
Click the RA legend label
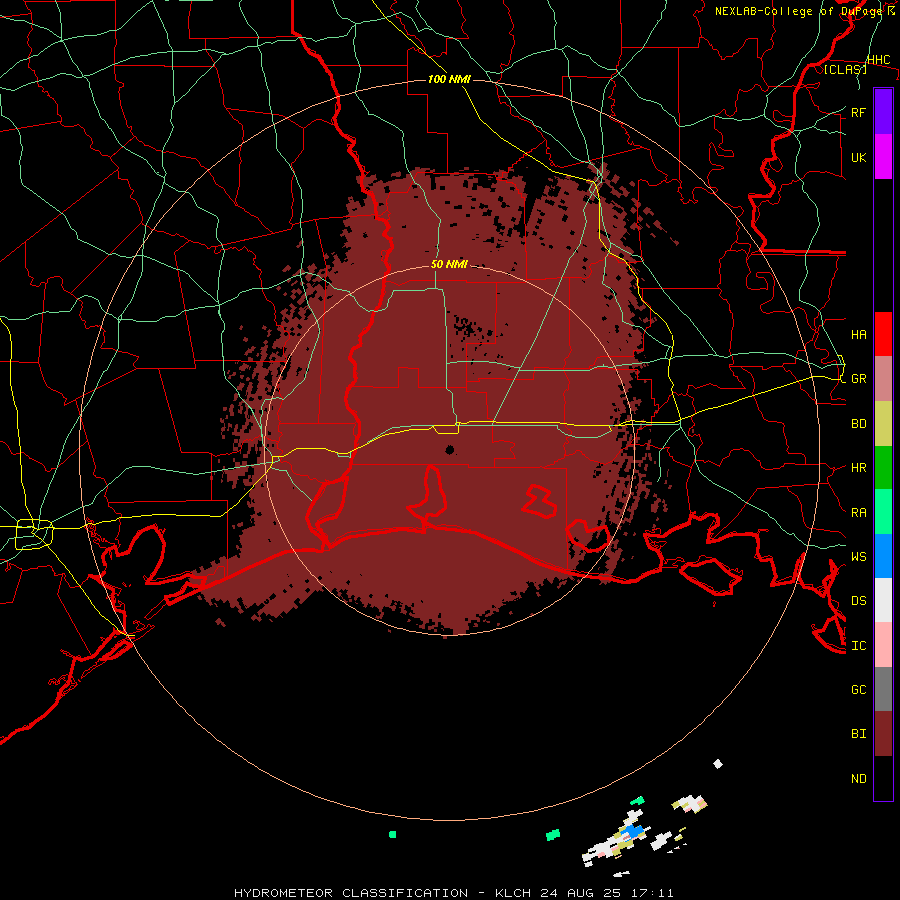pyautogui.click(x=859, y=512)
